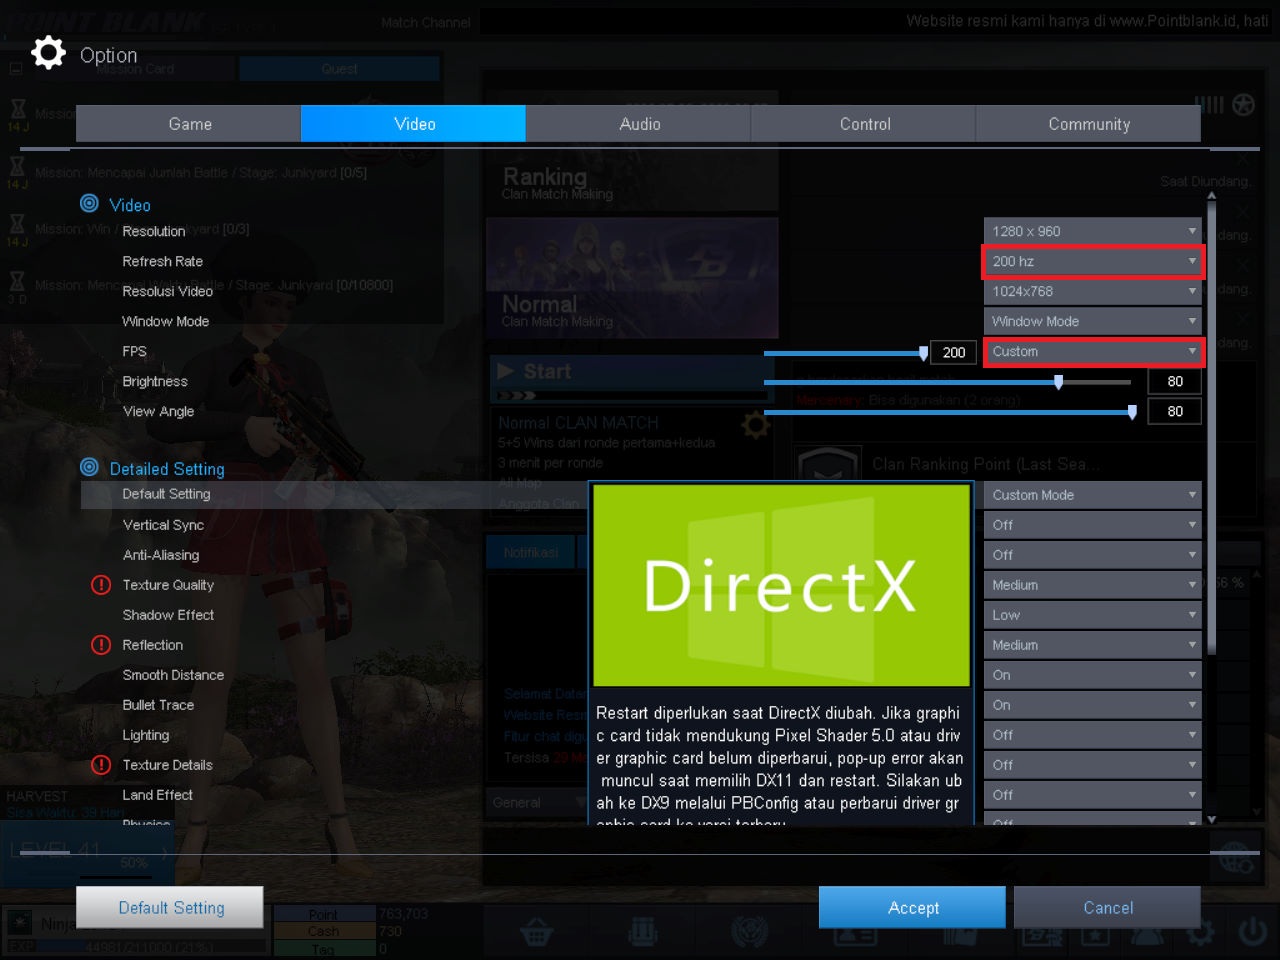Click the Texture Quality warning icon
The image size is (1280, 960).
(101, 585)
